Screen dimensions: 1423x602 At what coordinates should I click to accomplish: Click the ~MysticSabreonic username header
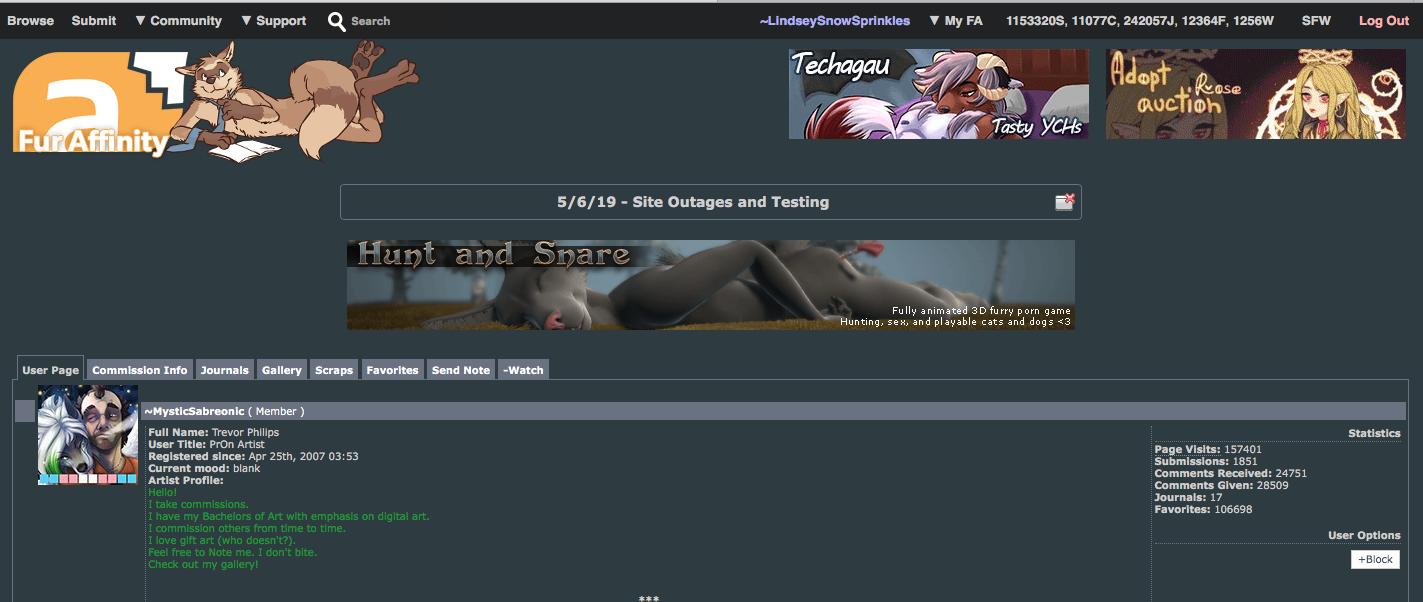(194, 411)
